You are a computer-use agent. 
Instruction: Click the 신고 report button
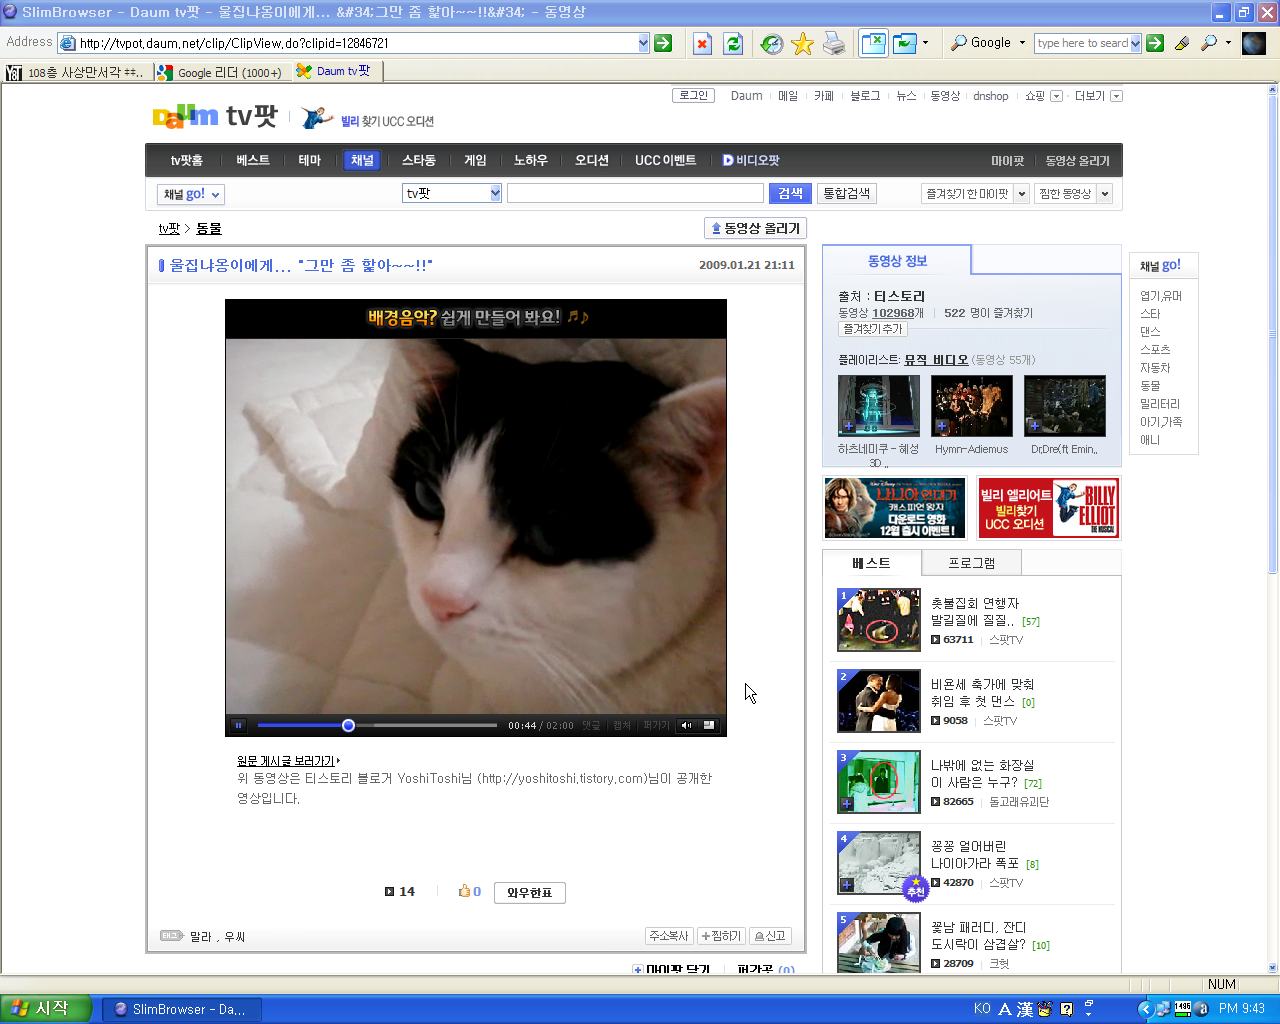point(770,936)
